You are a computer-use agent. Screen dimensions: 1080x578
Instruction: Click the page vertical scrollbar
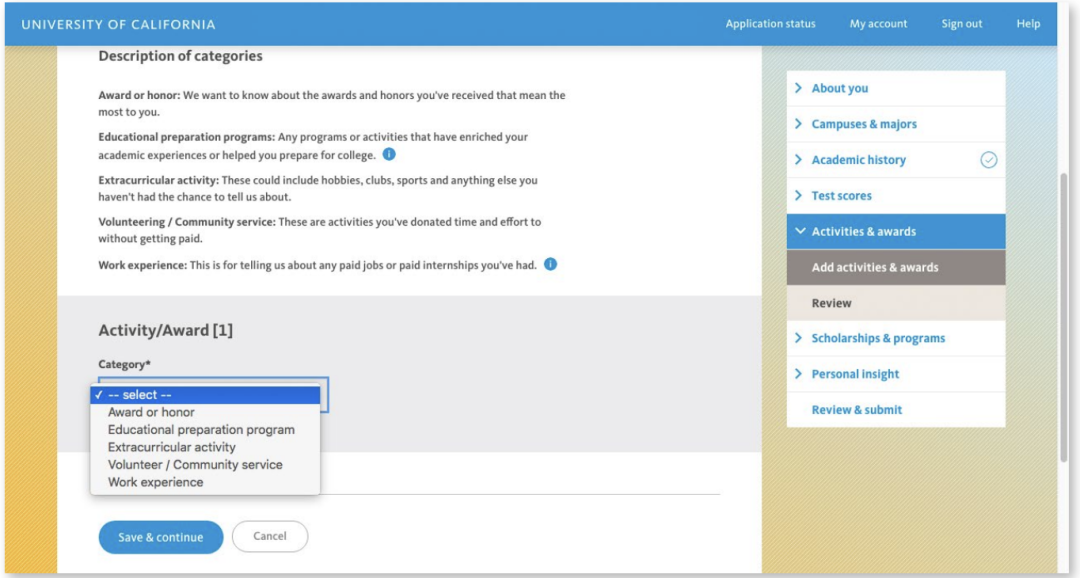click(1064, 317)
